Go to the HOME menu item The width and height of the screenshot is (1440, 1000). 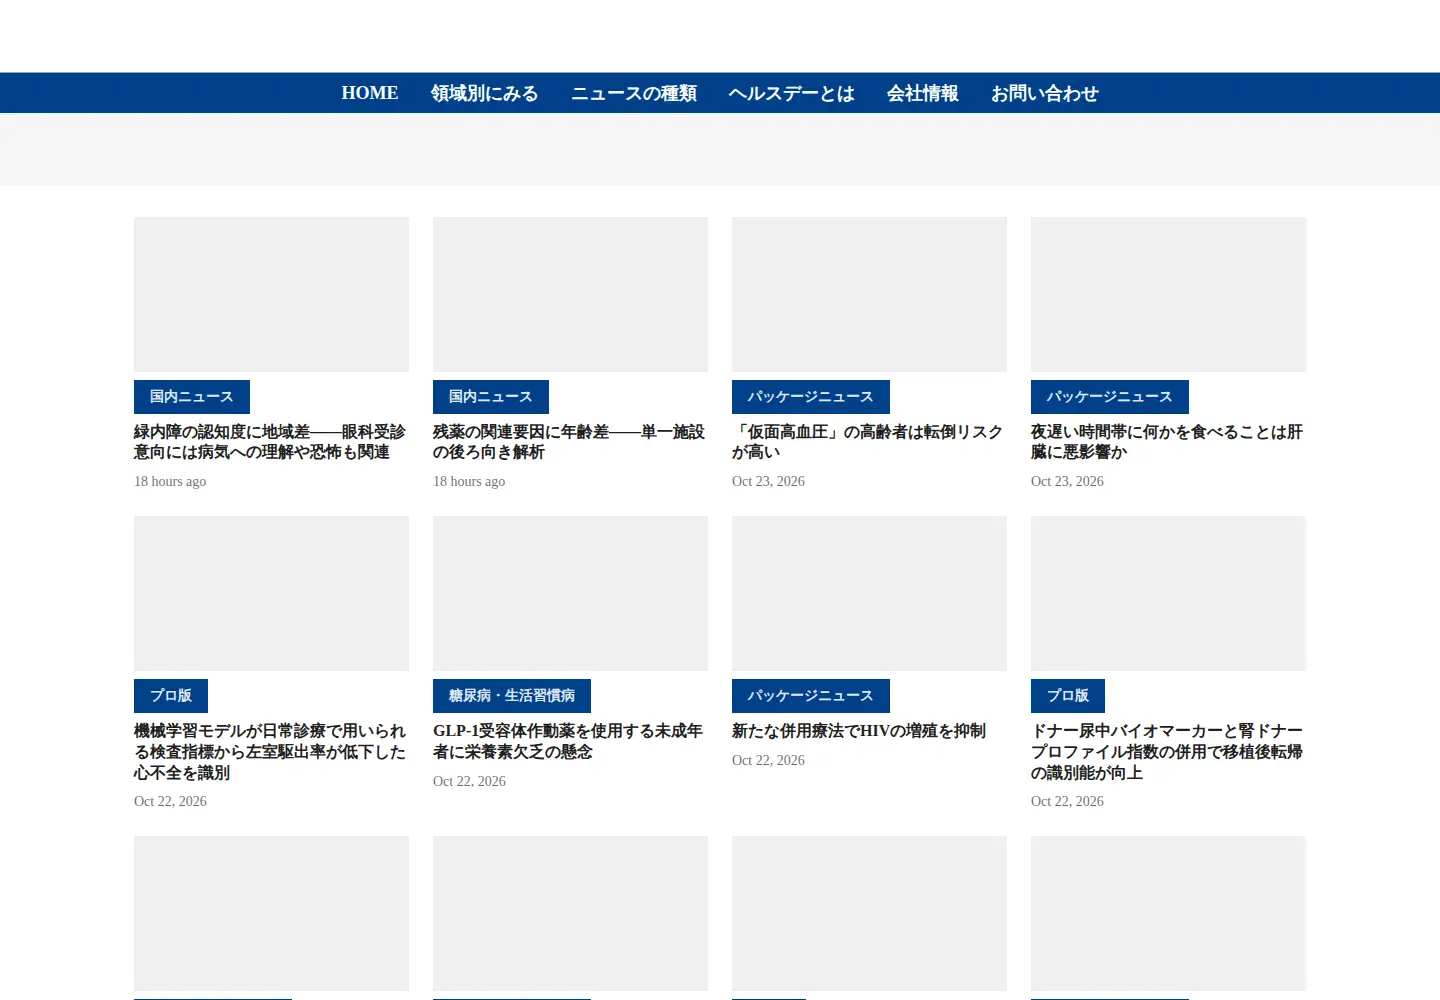370,93
